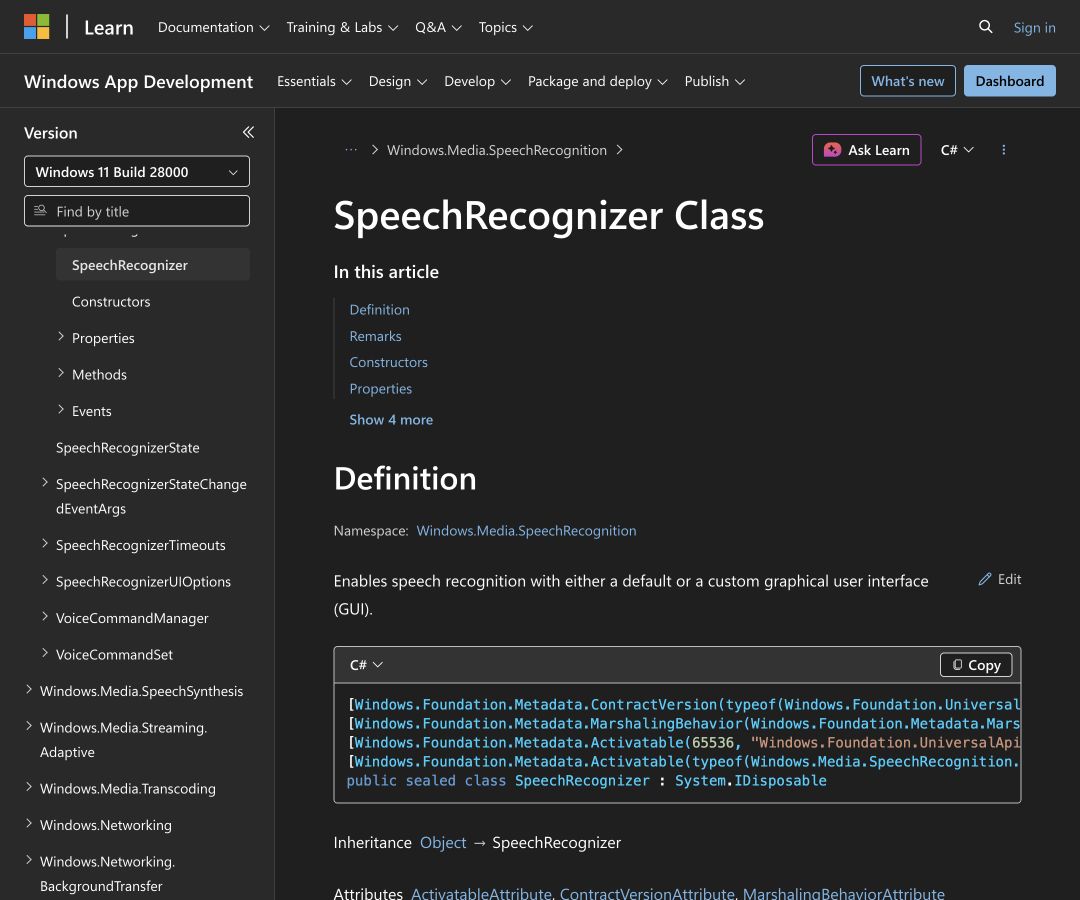1080x900 pixels.
Task: Open the Object inheritance link
Action: coord(443,843)
